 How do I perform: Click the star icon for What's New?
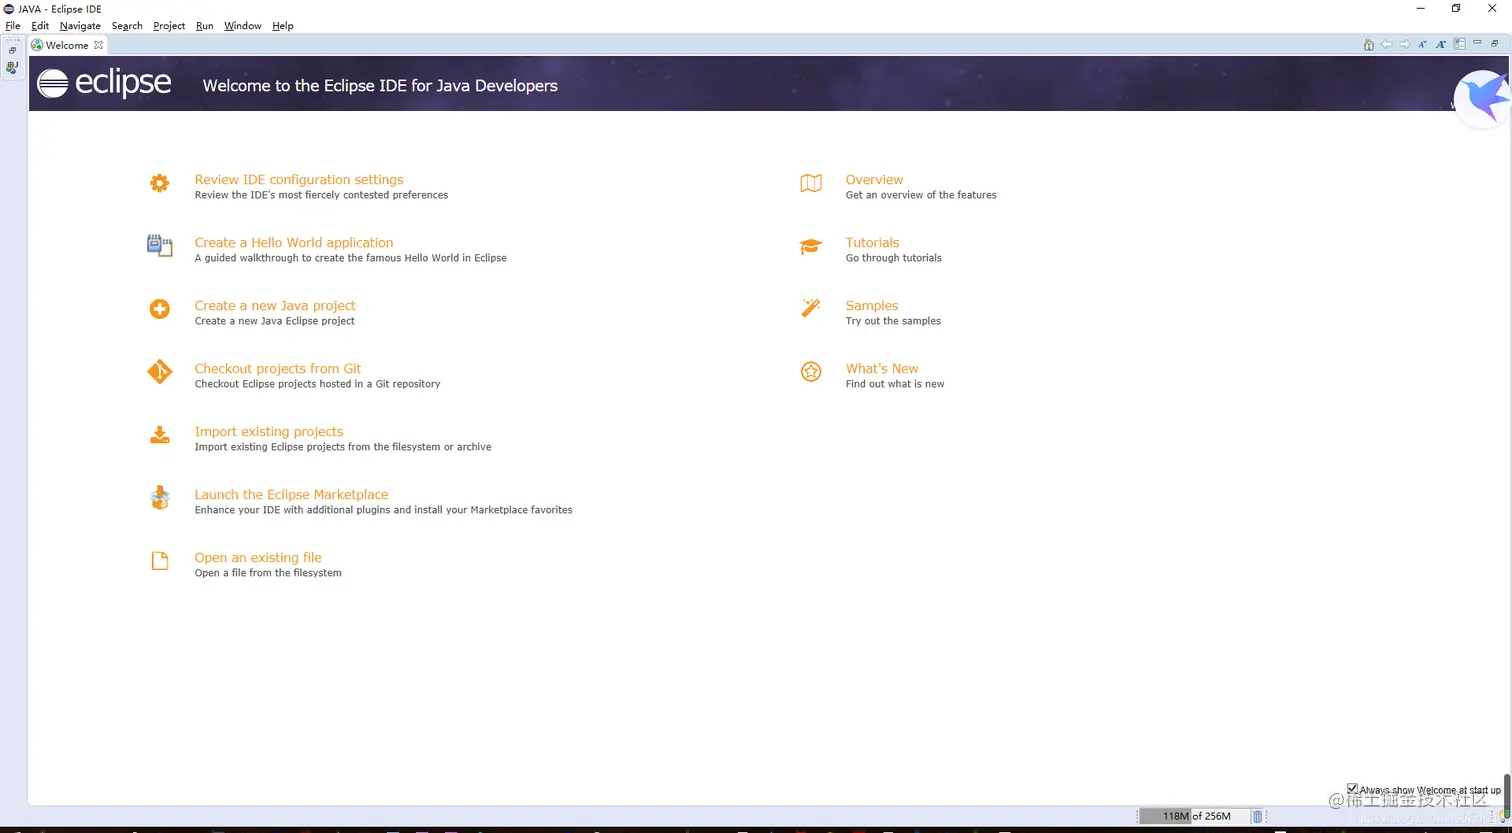[811, 372]
